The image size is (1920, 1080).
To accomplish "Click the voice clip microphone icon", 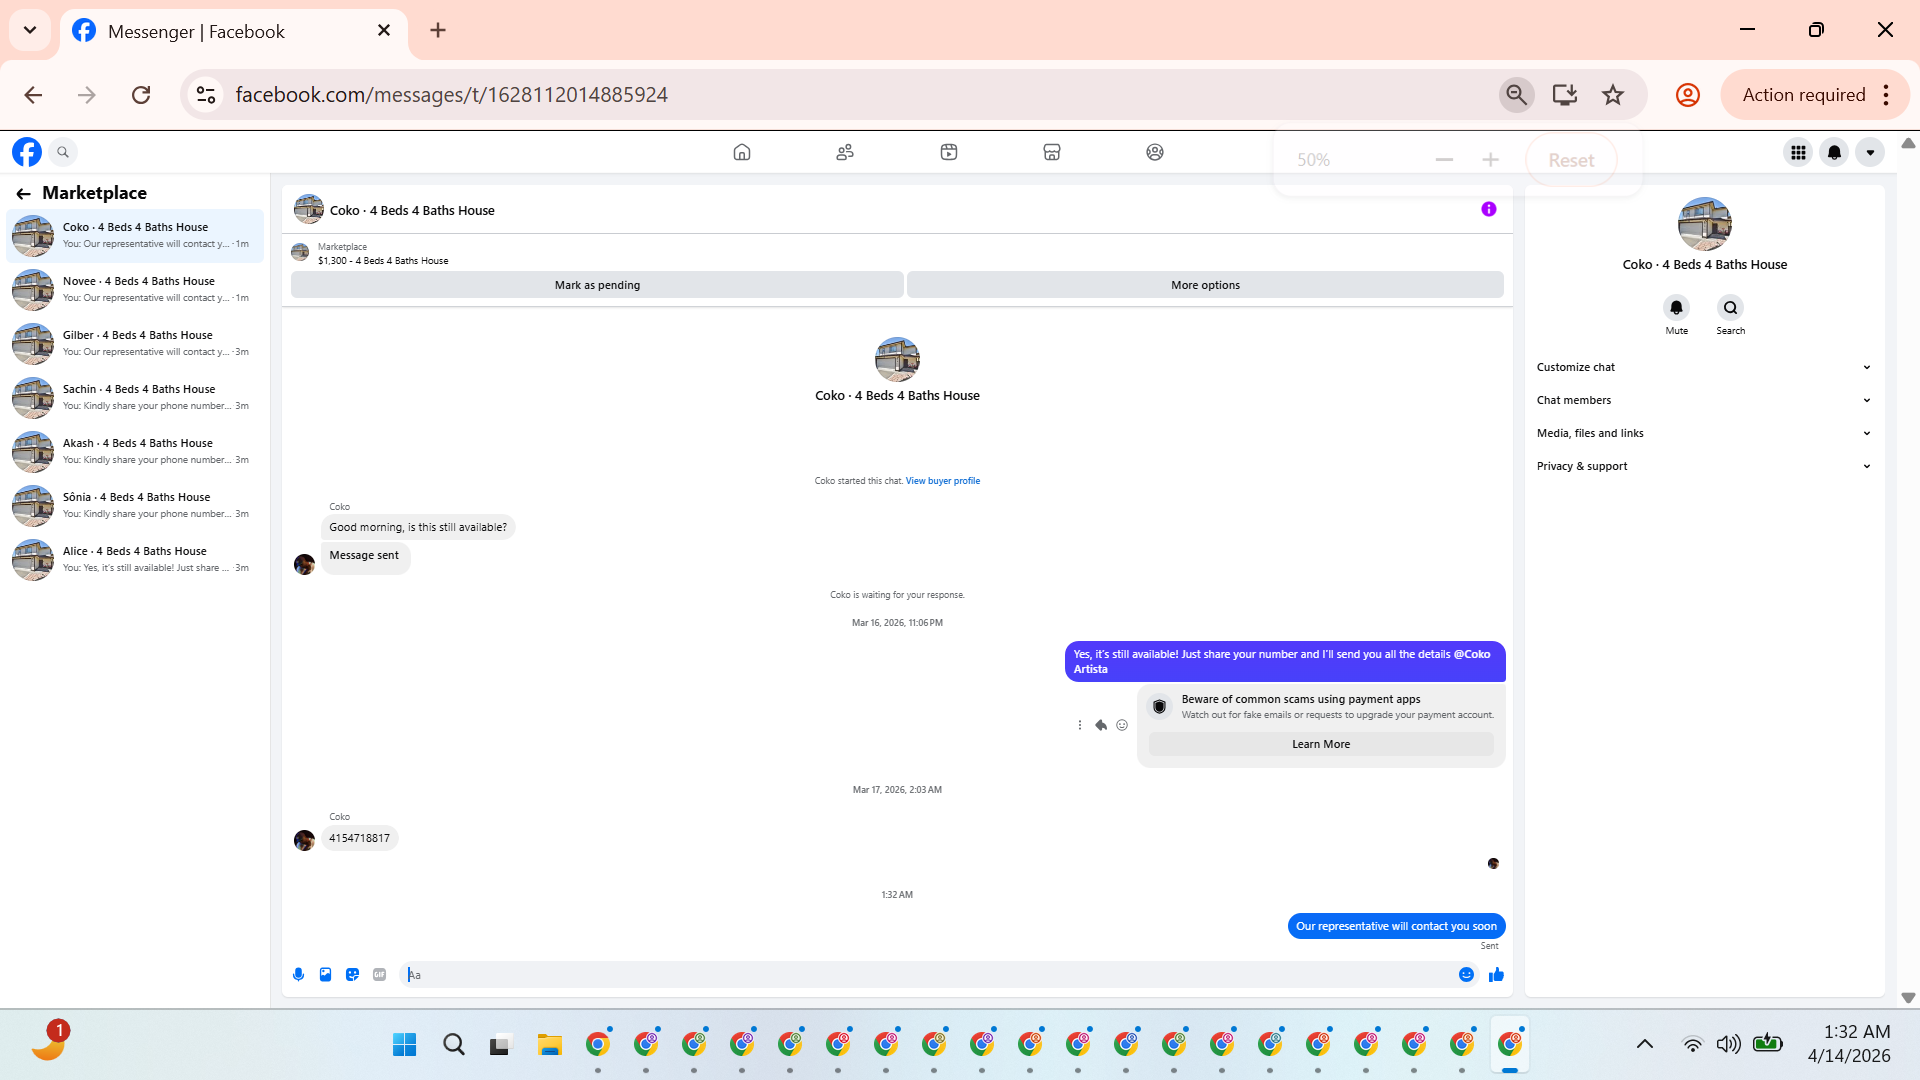I will [x=298, y=975].
